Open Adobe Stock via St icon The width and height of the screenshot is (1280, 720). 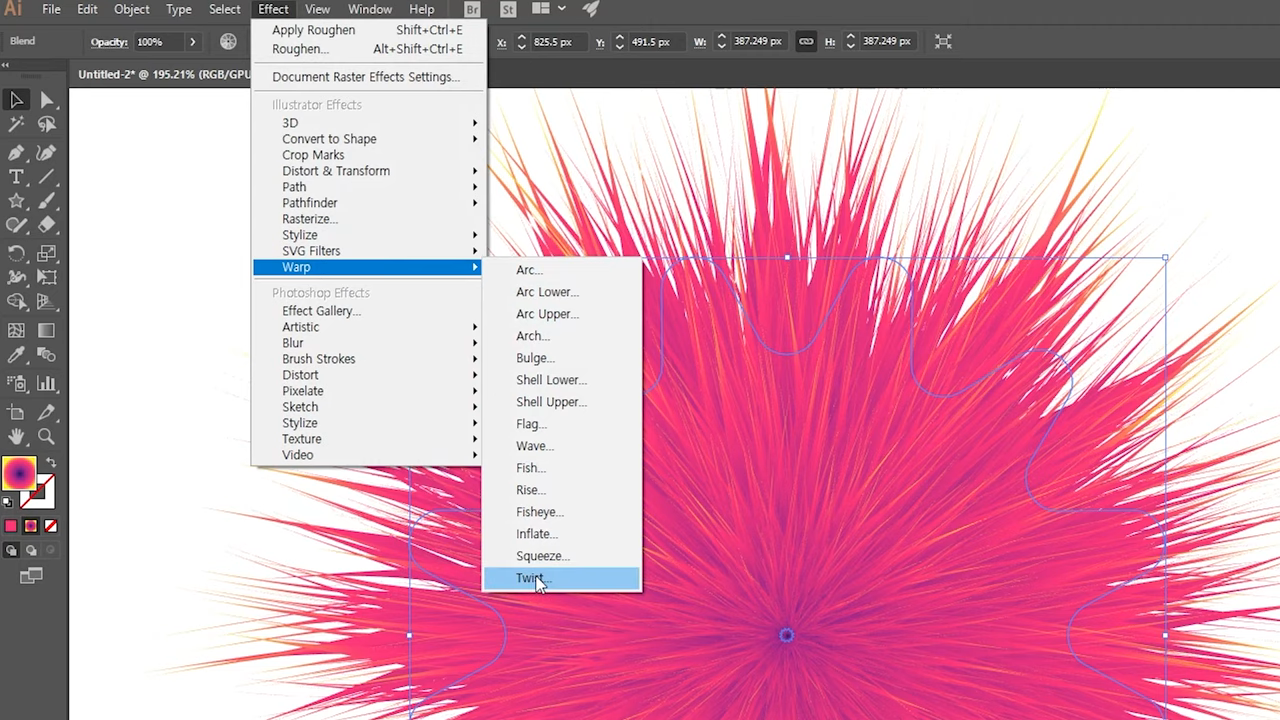coord(508,9)
